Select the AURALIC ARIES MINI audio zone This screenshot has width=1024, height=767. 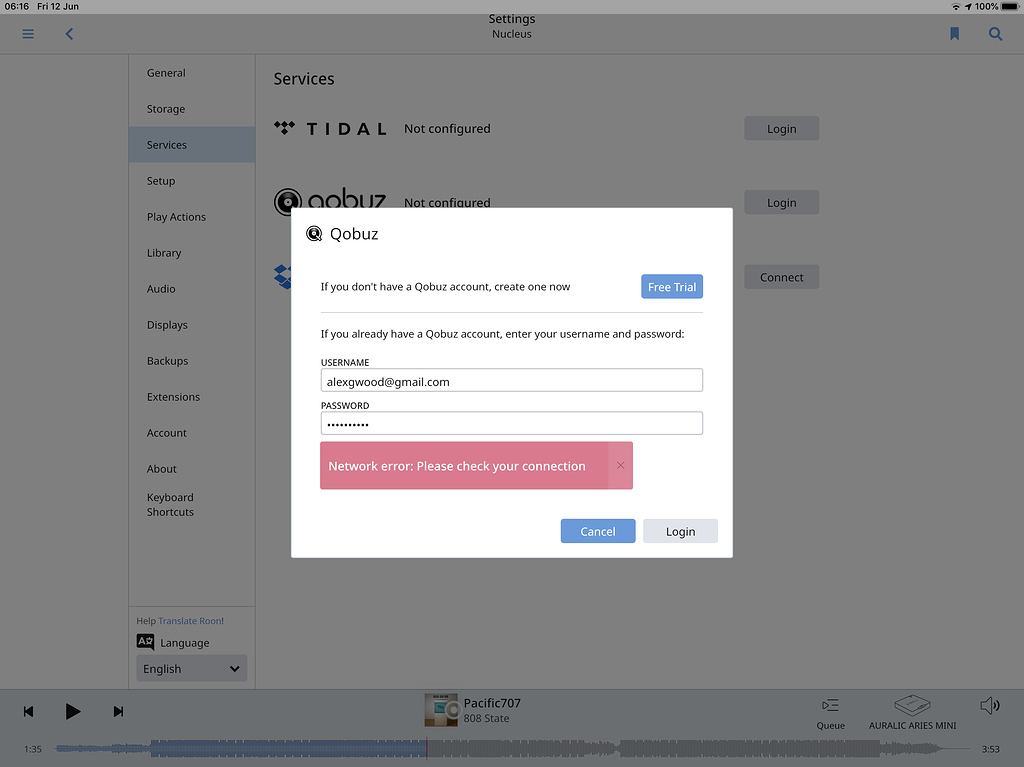pos(911,711)
